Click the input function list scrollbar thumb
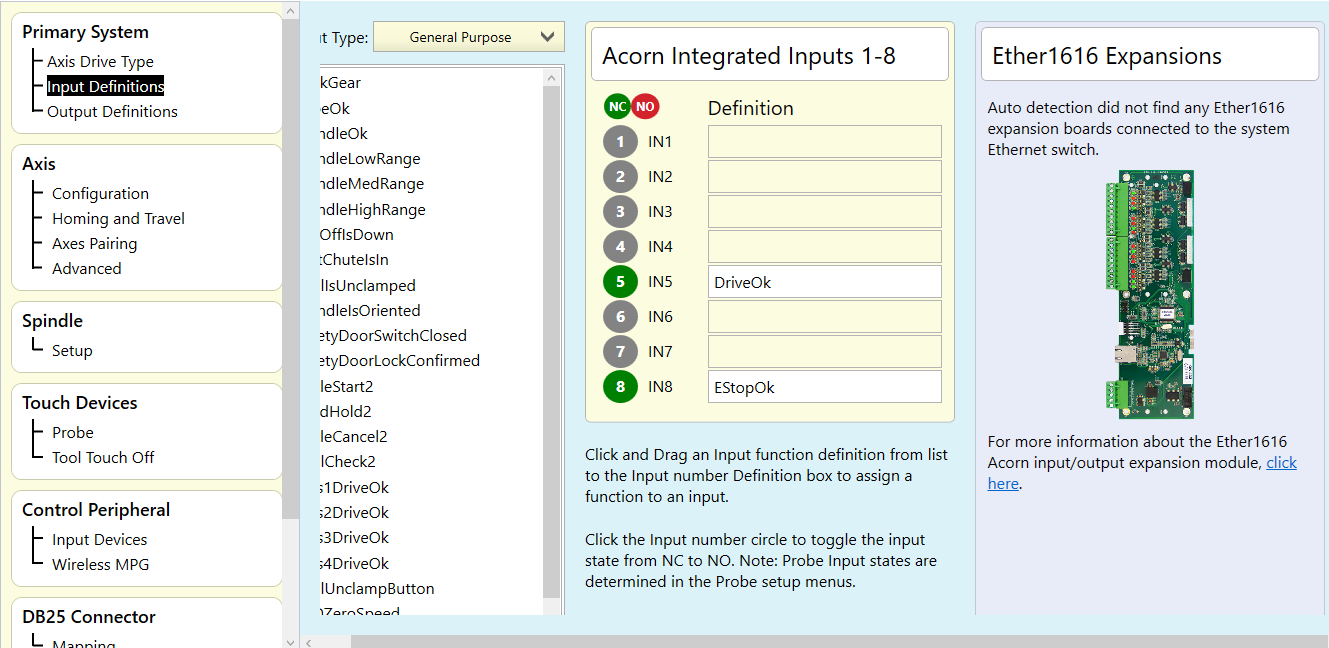Image resolution: width=1329 pixels, height=648 pixels. (x=552, y=340)
